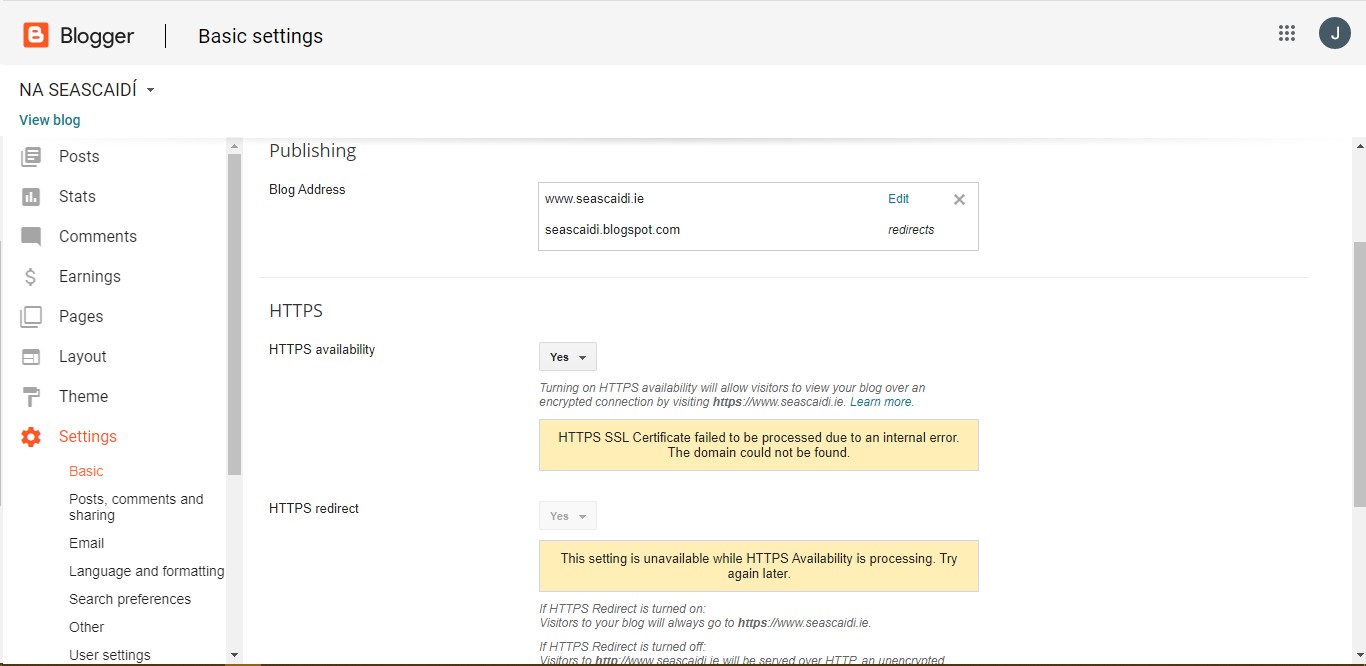Open the HTTPS availability dropdown
Viewport: 1366px width, 666px height.
567,356
